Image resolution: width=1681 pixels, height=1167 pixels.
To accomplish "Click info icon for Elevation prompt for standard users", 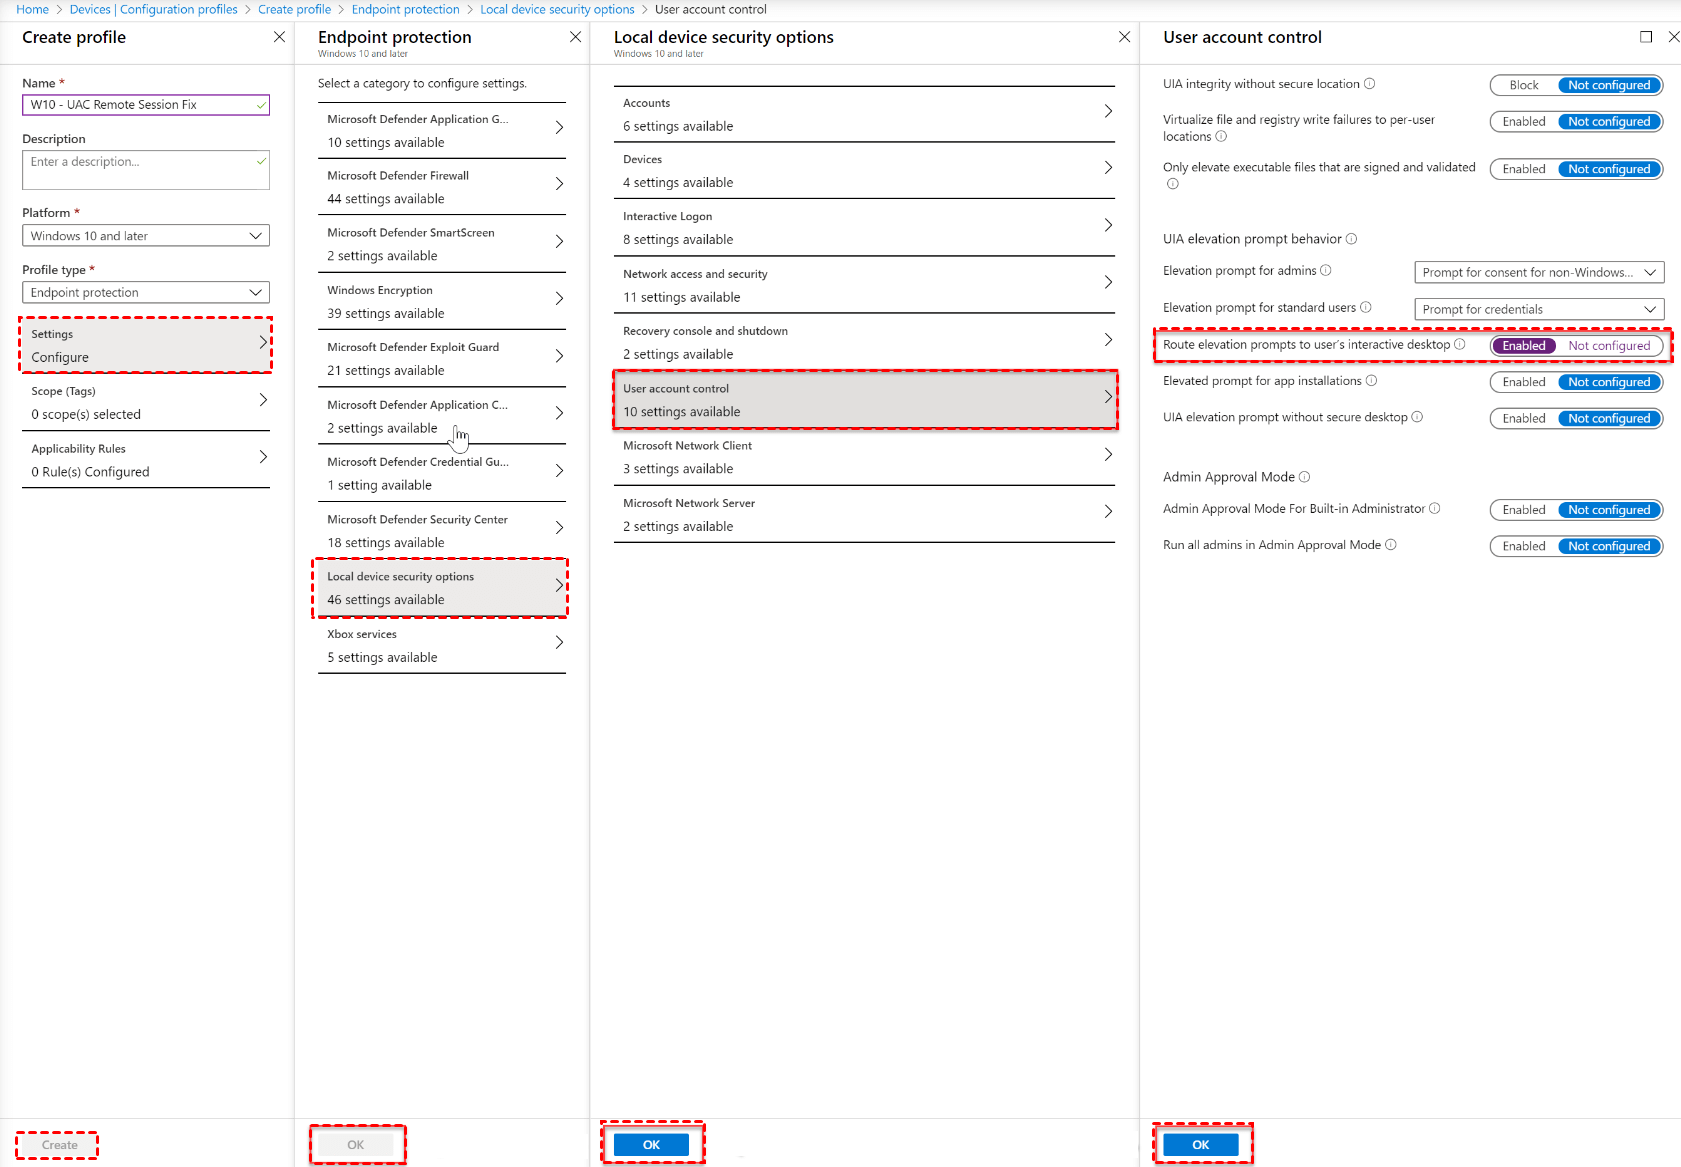I will (x=1366, y=308).
